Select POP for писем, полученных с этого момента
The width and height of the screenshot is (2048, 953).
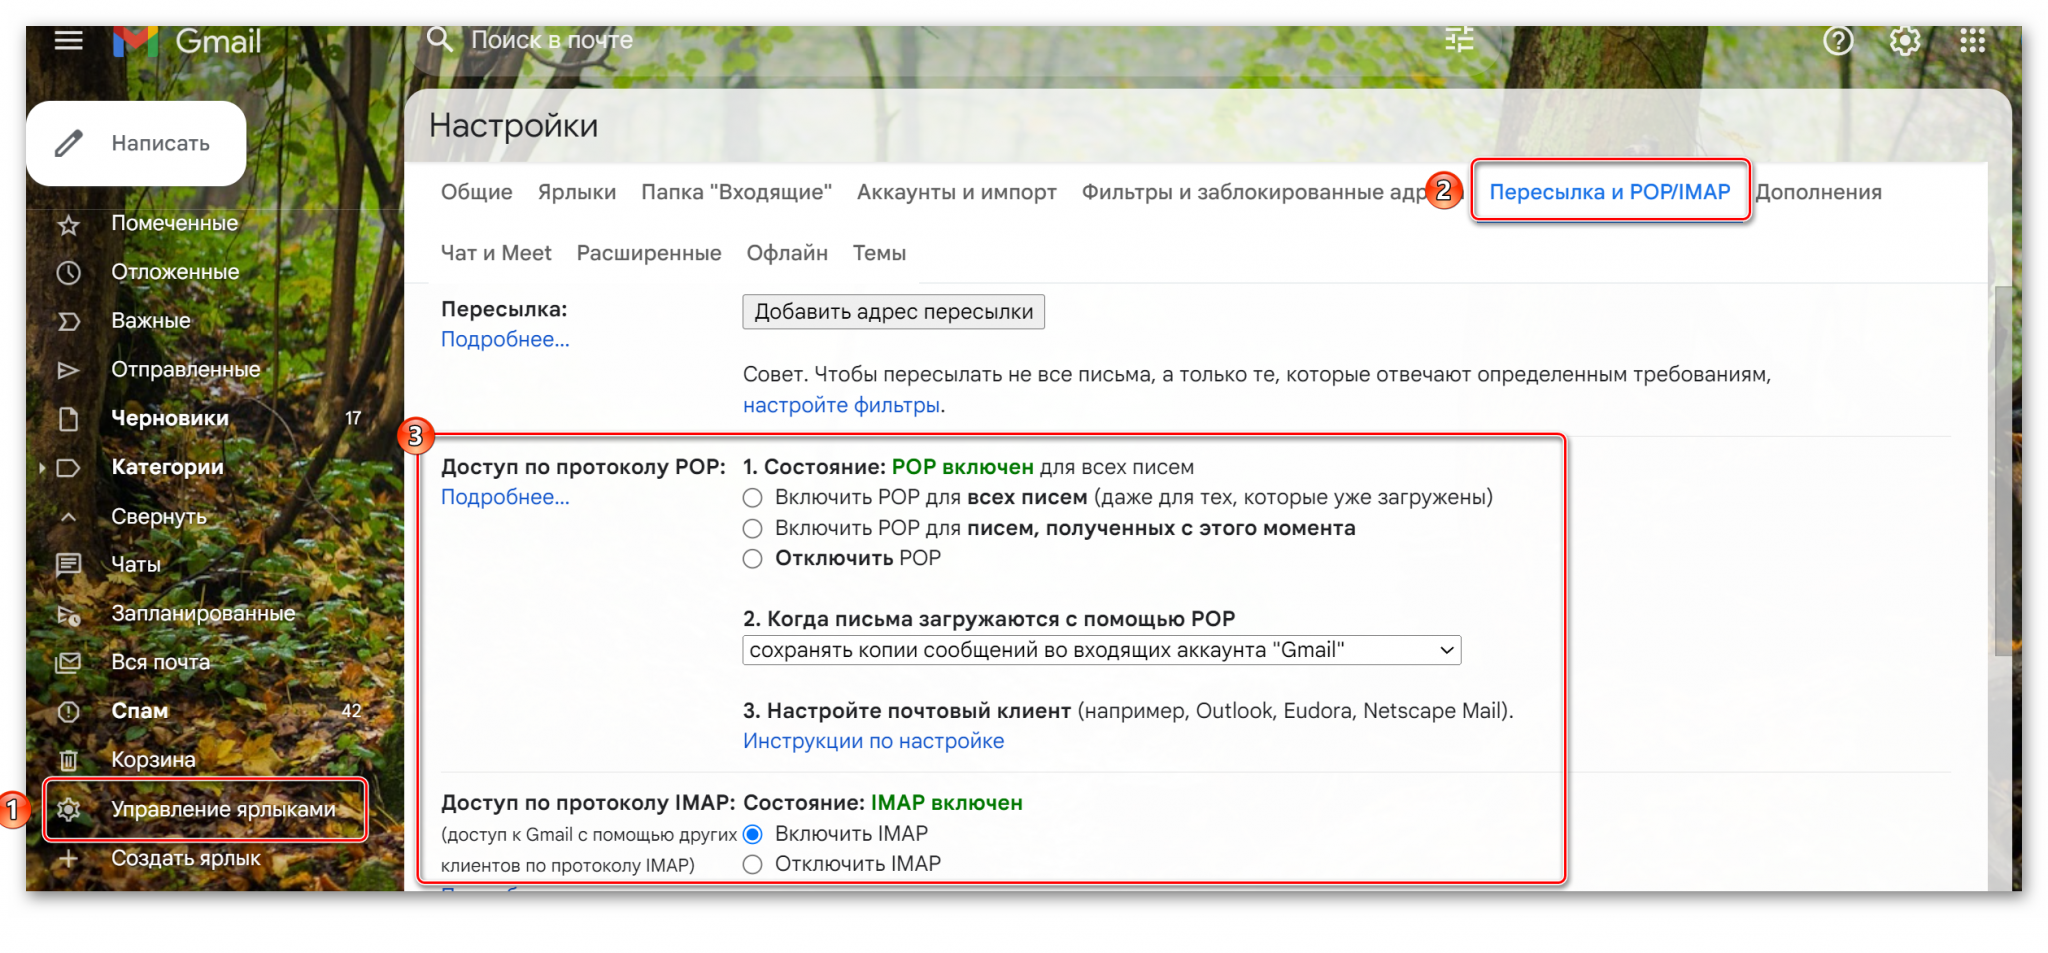[x=753, y=528]
